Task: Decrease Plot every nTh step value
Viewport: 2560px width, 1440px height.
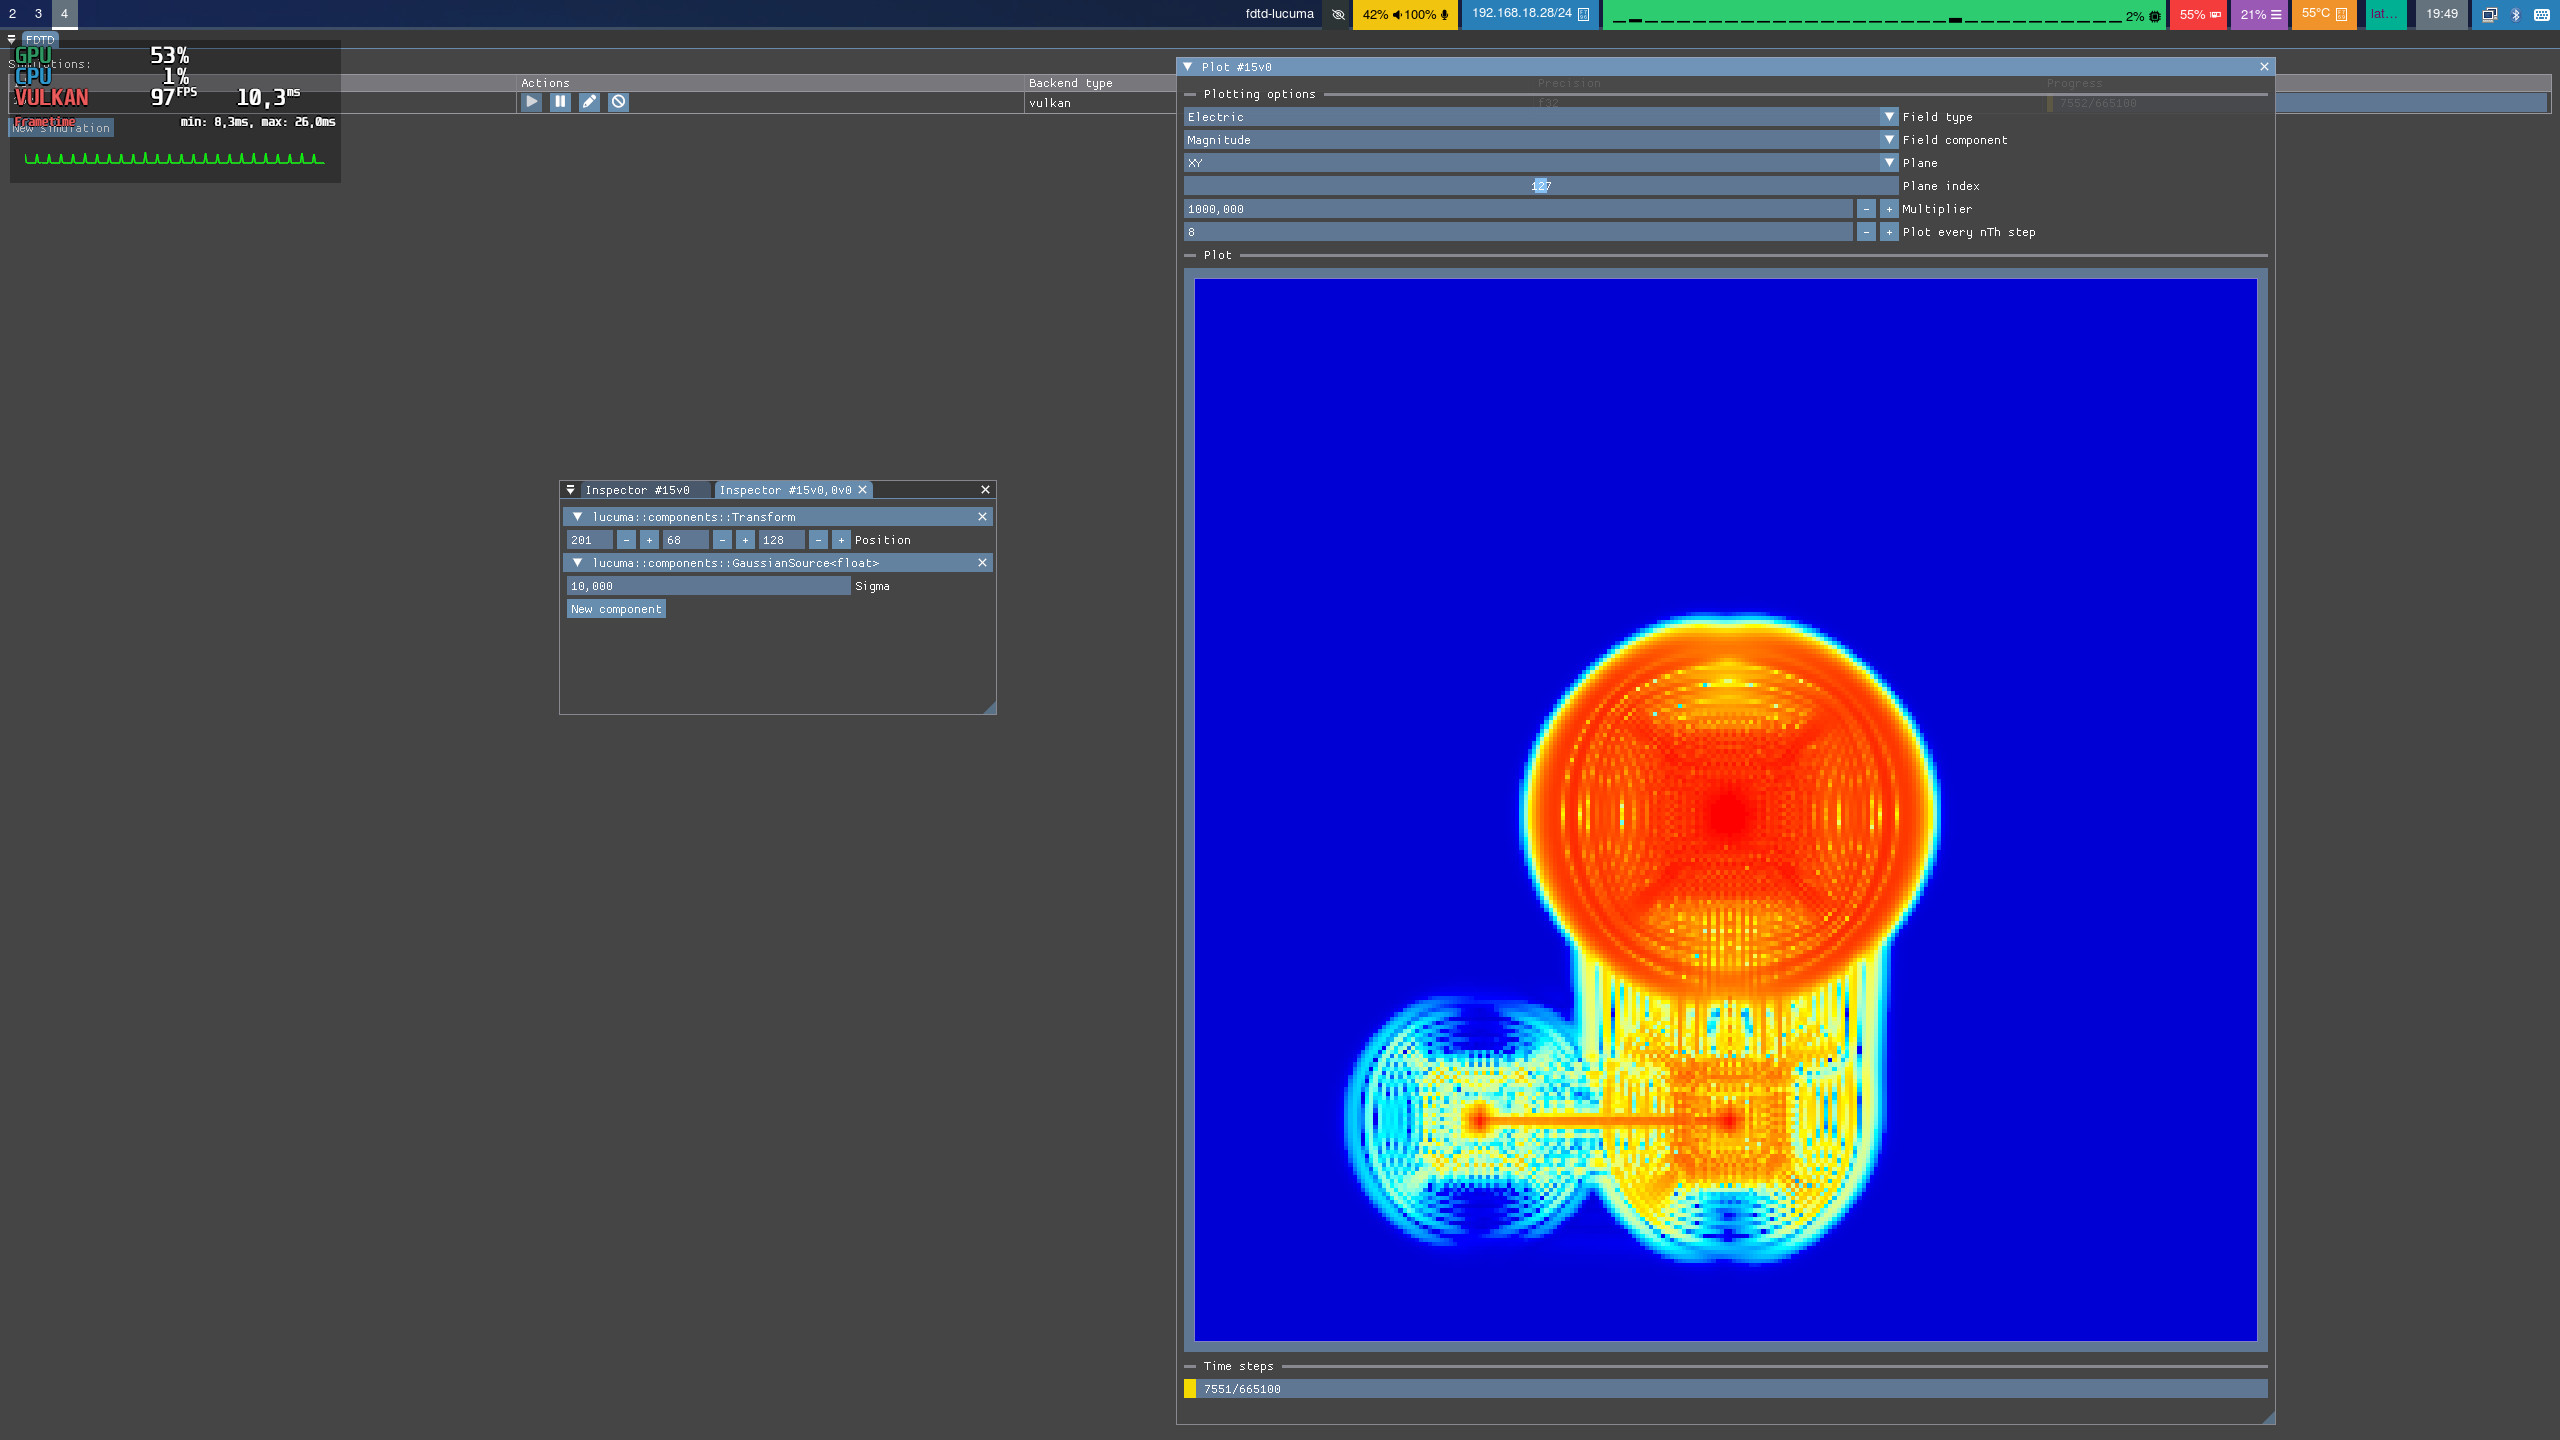Action: click(x=1866, y=232)
